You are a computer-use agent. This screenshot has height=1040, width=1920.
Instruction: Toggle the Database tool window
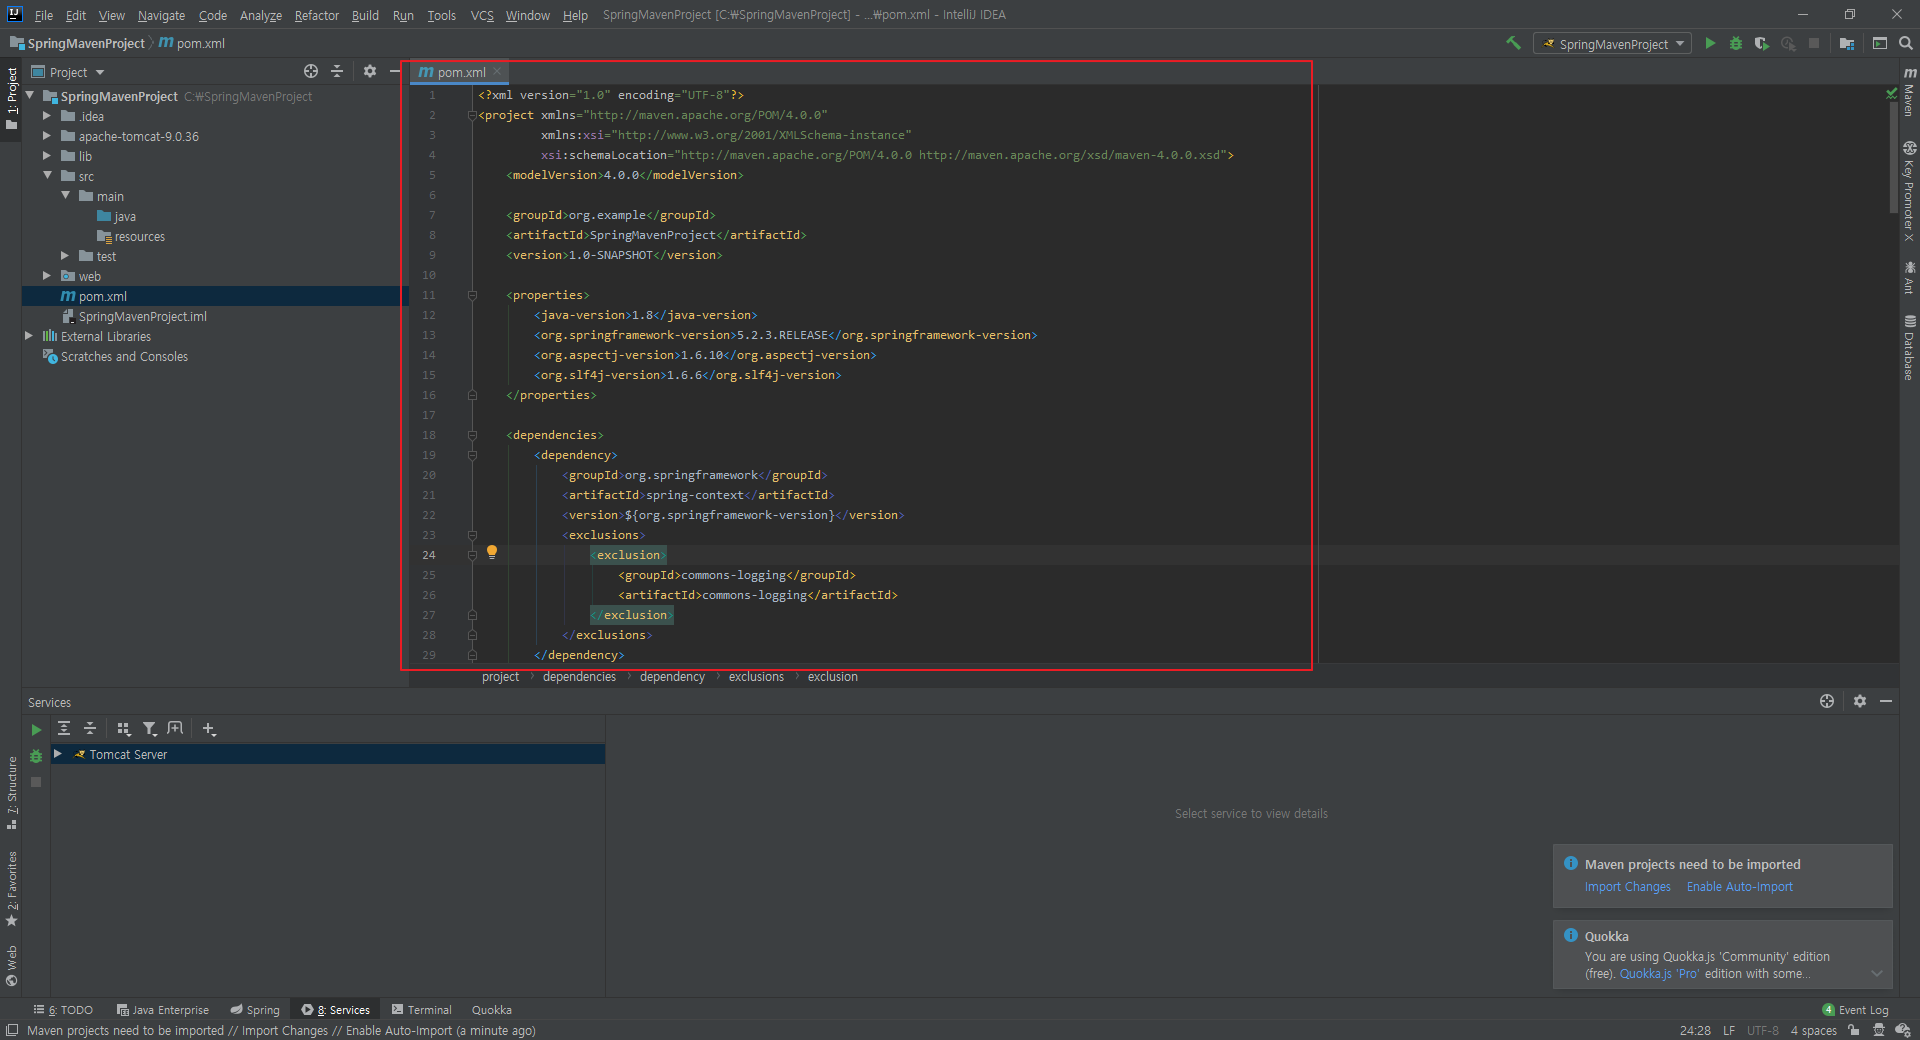(1909, 347)
